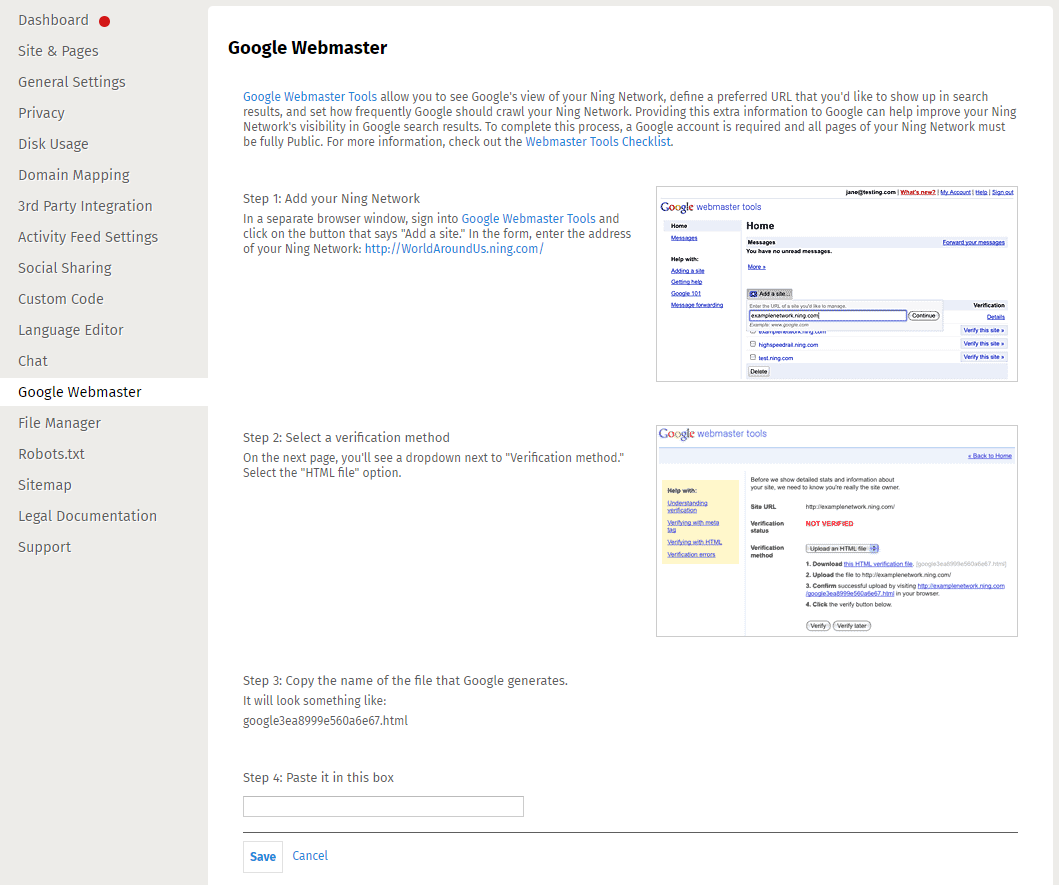Screen dimensions: 1059x885
Task: Click the Step 1 Add a site screenshot
Action: pyautogui.click(x=837, y=284)
